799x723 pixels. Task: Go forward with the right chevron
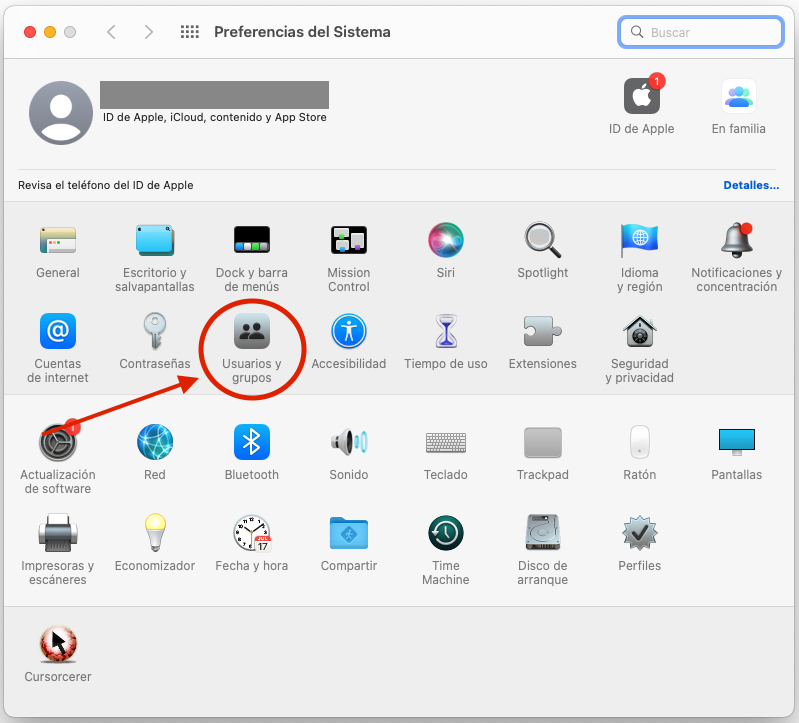(x=148, y=32)
